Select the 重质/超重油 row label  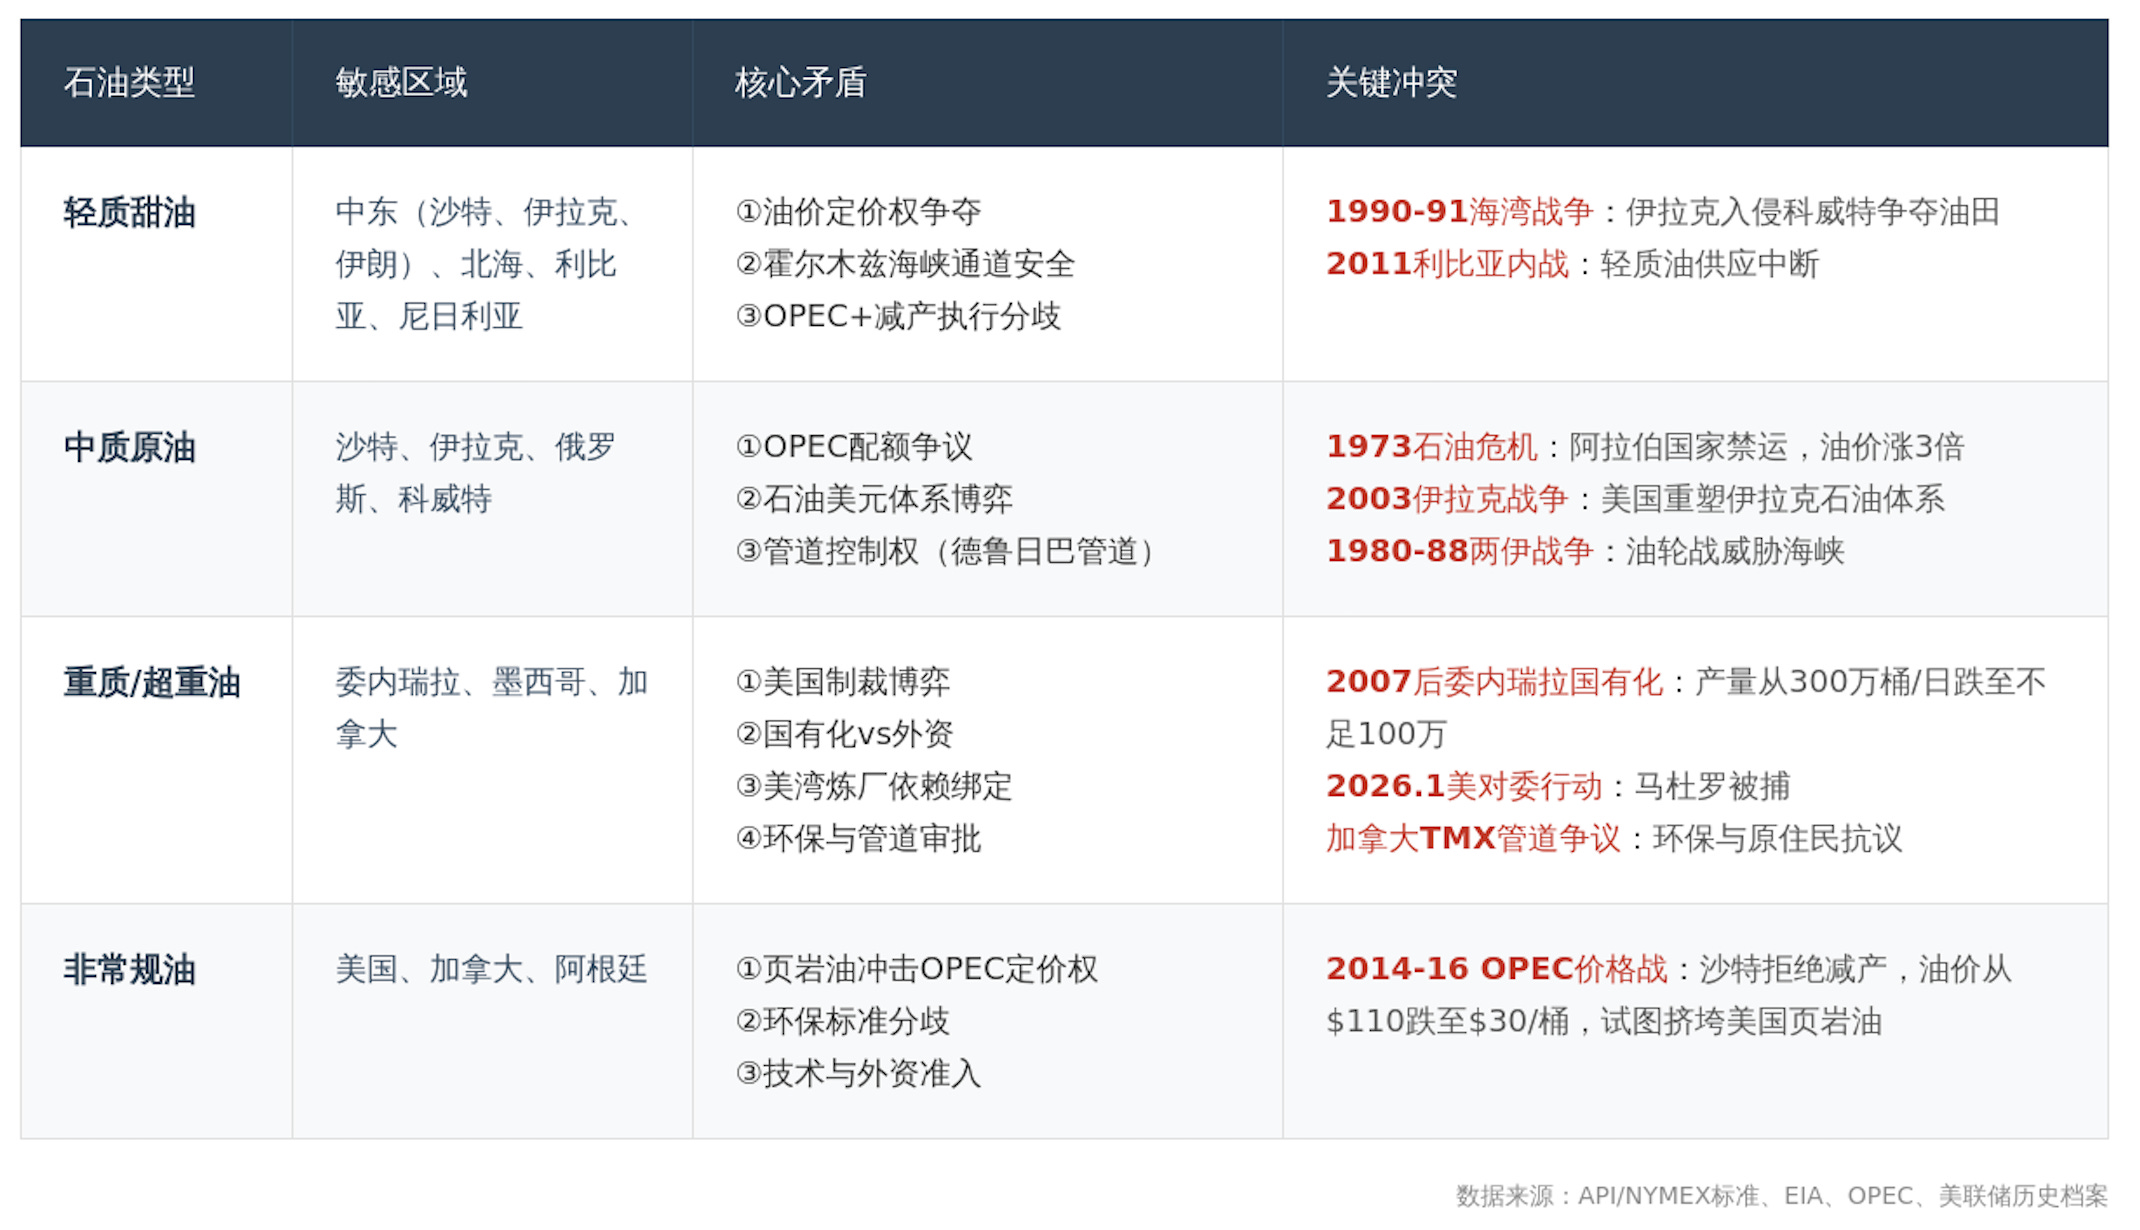(152, 682)
